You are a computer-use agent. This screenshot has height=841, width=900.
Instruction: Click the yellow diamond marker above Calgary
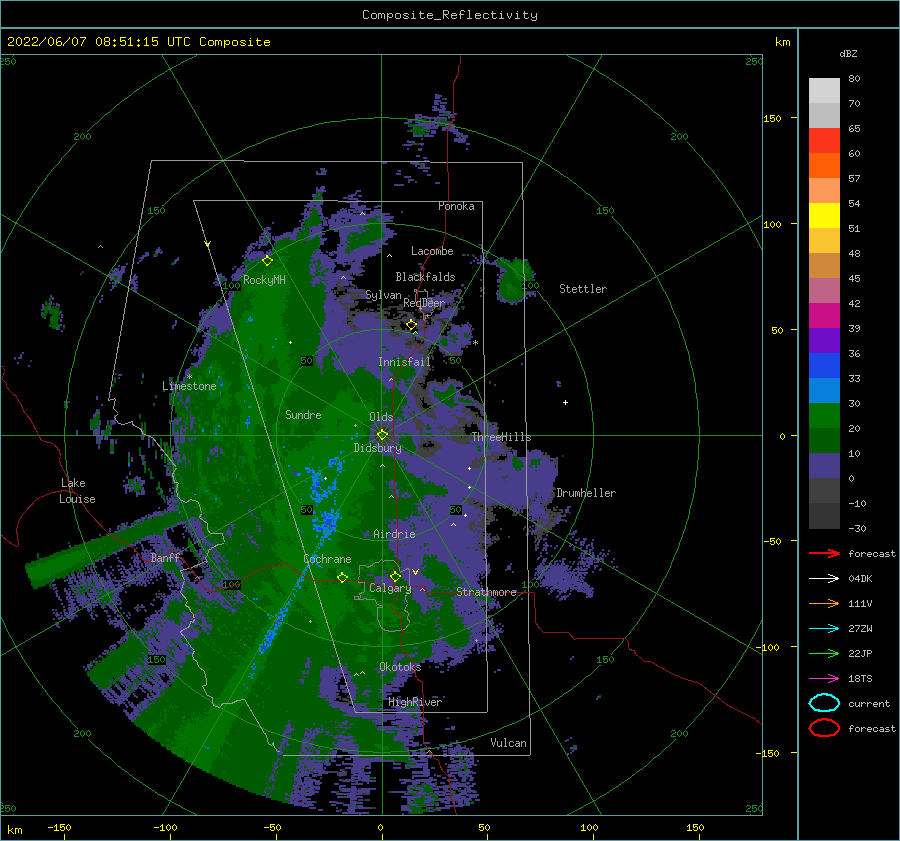click(x=395, y=576)
